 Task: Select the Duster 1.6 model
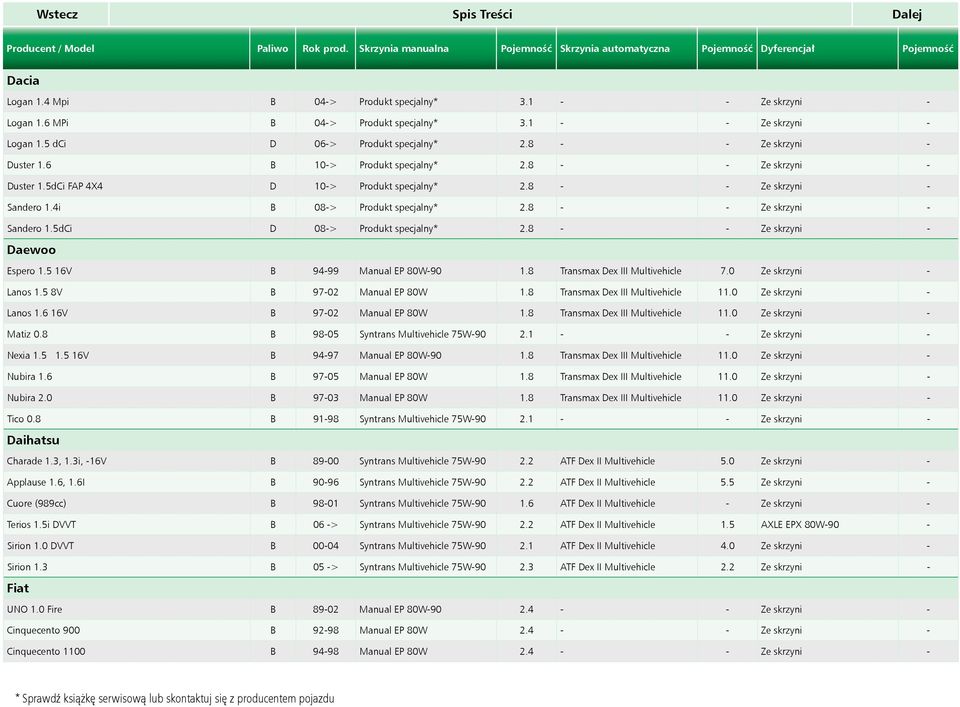(29, 165)
